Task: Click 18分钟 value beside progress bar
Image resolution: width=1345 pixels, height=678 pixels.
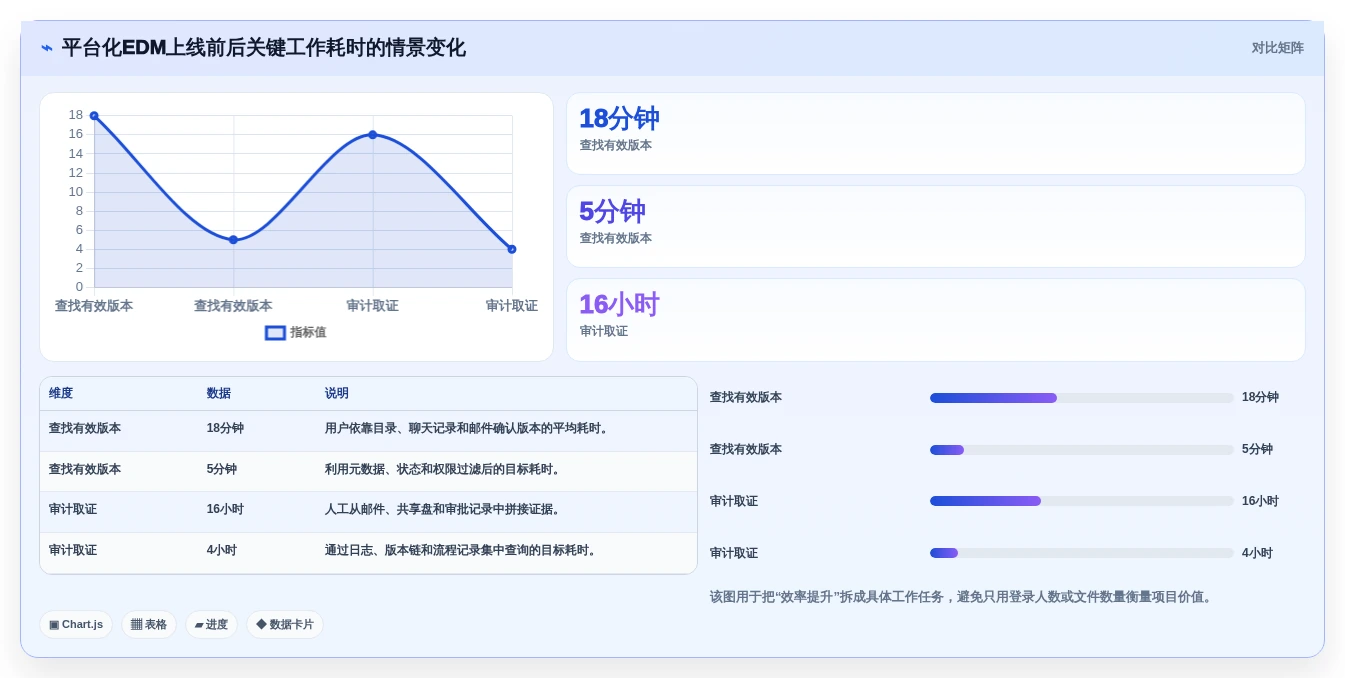Action: click(x=1260, y=398)
